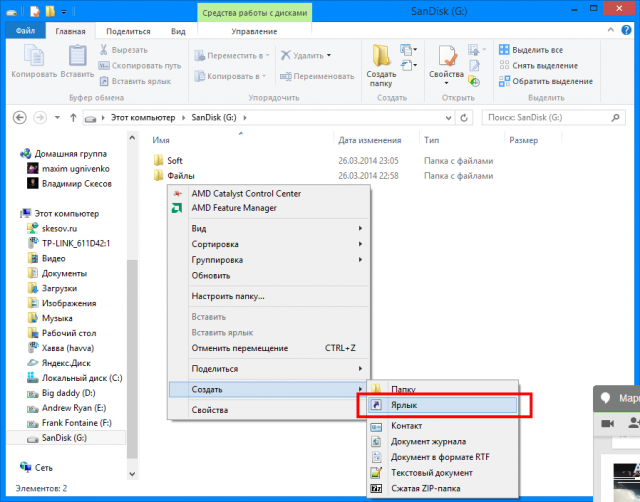Open the Сортировка context submenu

(269, 244)
